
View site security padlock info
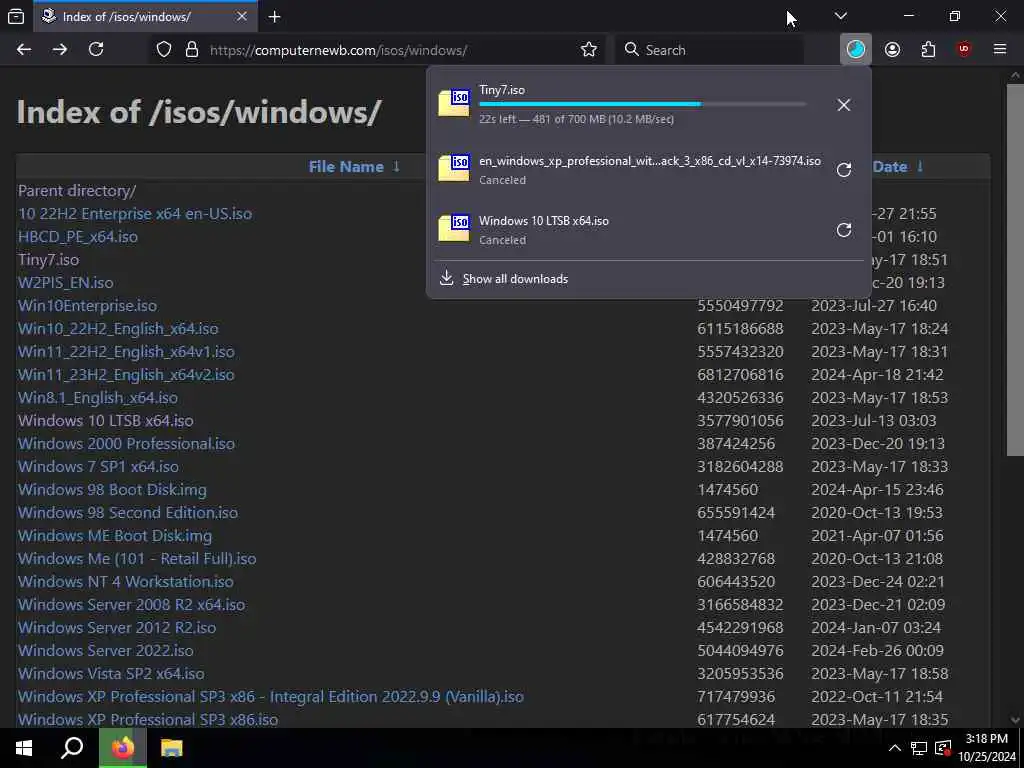coord(191,50)
